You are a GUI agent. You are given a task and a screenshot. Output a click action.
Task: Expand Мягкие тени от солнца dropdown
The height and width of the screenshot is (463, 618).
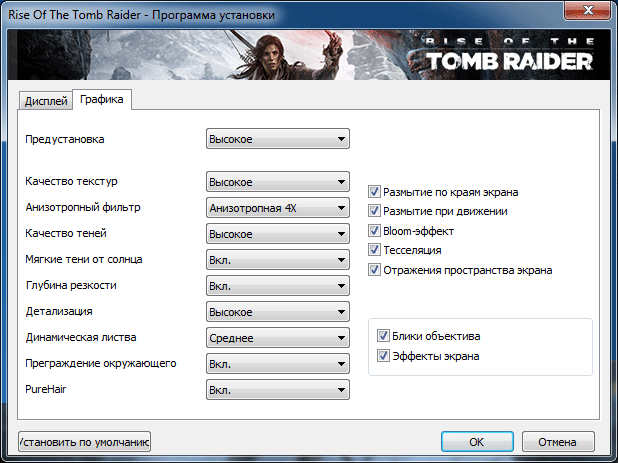point(277,260)
